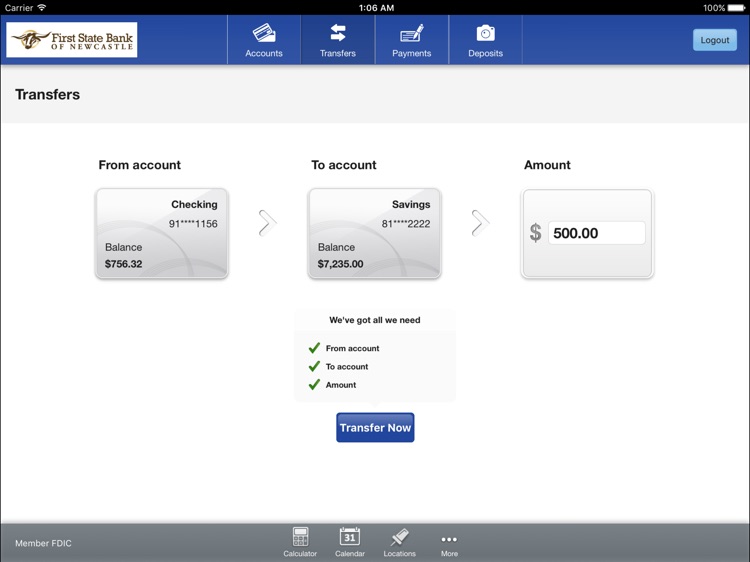Open the Accounts tab

coord(264,40)
